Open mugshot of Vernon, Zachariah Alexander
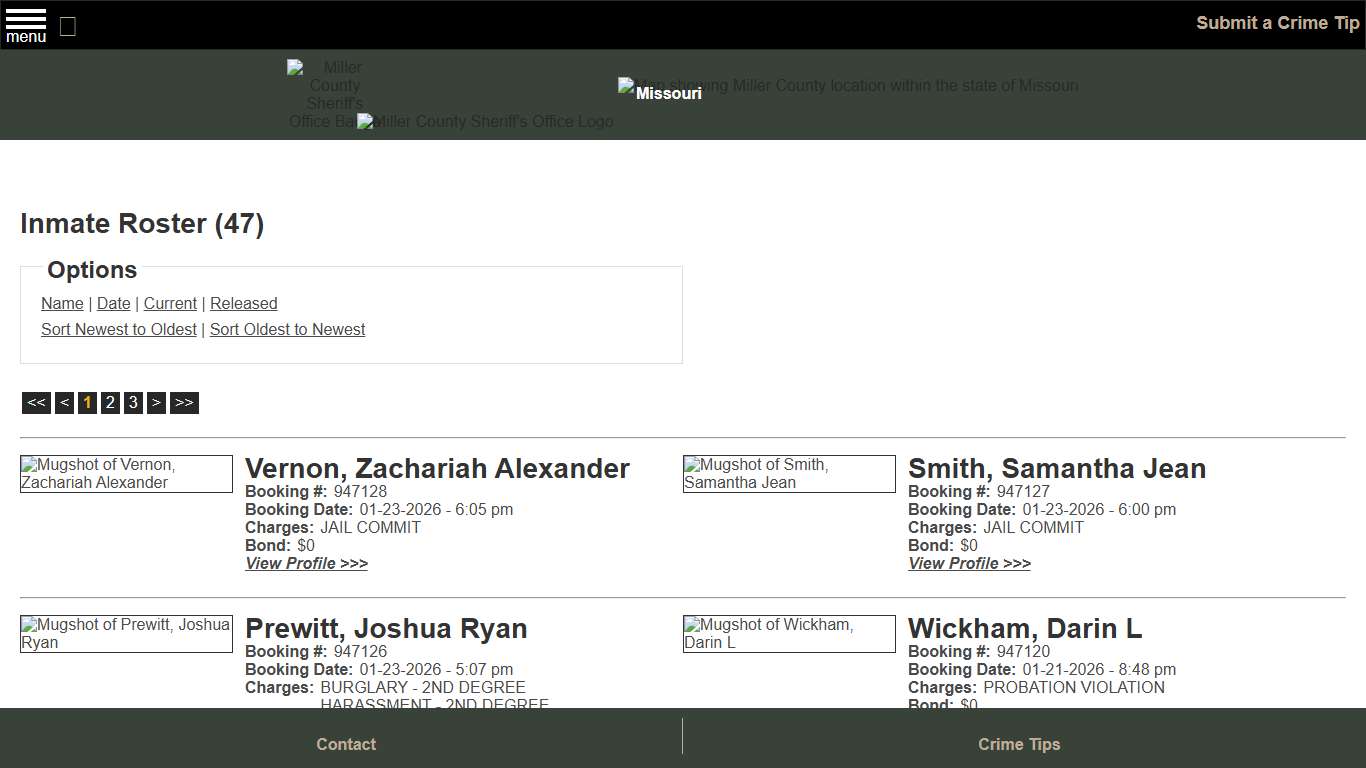Image resolution: width=1366 pixels, height=768 pixels. [126, 473]
